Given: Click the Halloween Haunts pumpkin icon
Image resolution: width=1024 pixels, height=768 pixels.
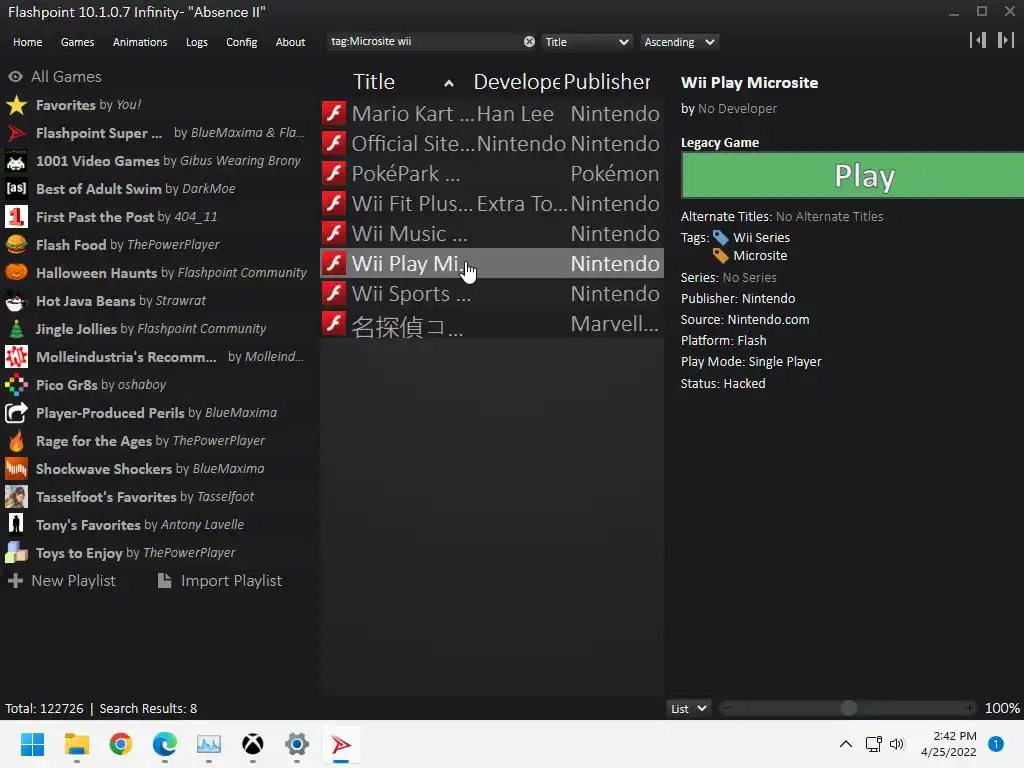Looking at the screenshot, I should click(x=16, y=273).
